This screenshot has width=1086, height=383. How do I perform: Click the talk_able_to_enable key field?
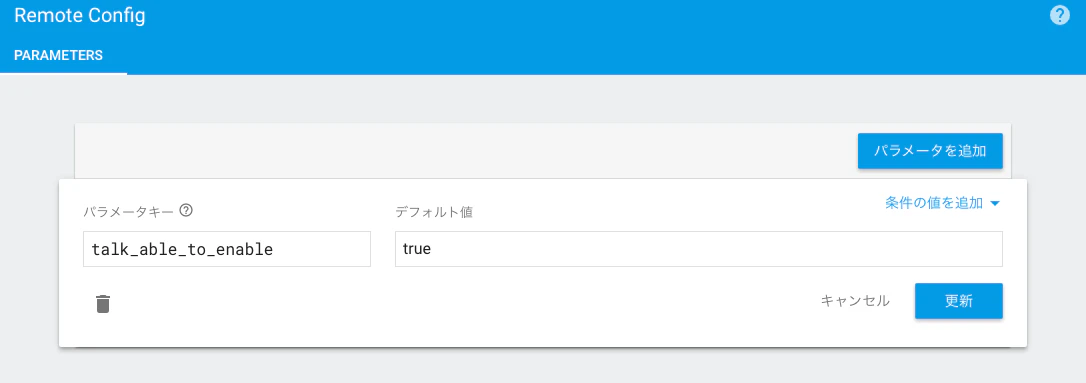[x=226, y=249]
